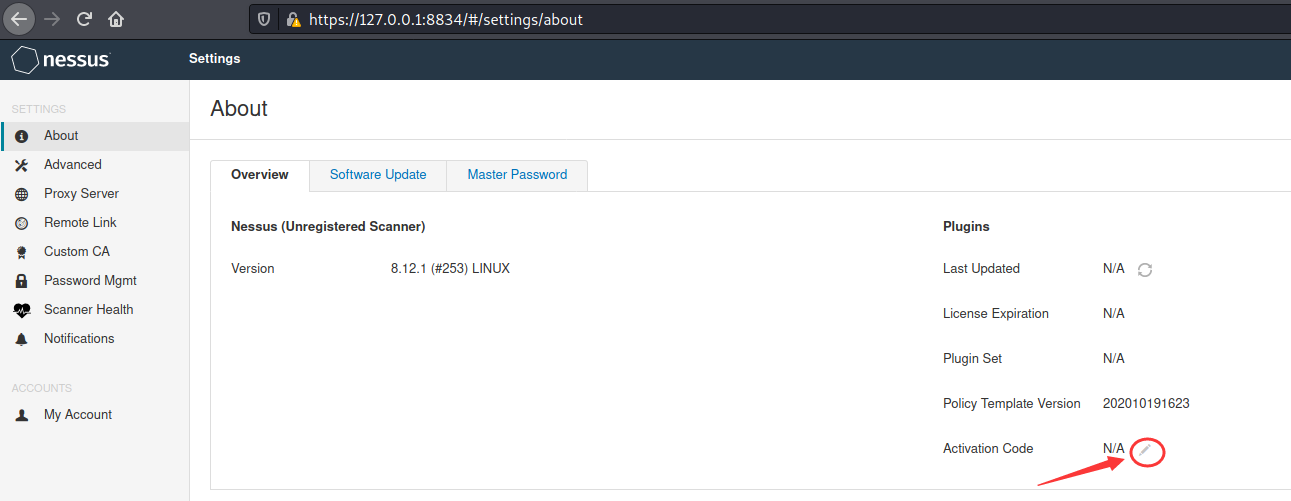Click the browser forward arrow button
Screen dimensions: 1291x501
coord(51,19)
